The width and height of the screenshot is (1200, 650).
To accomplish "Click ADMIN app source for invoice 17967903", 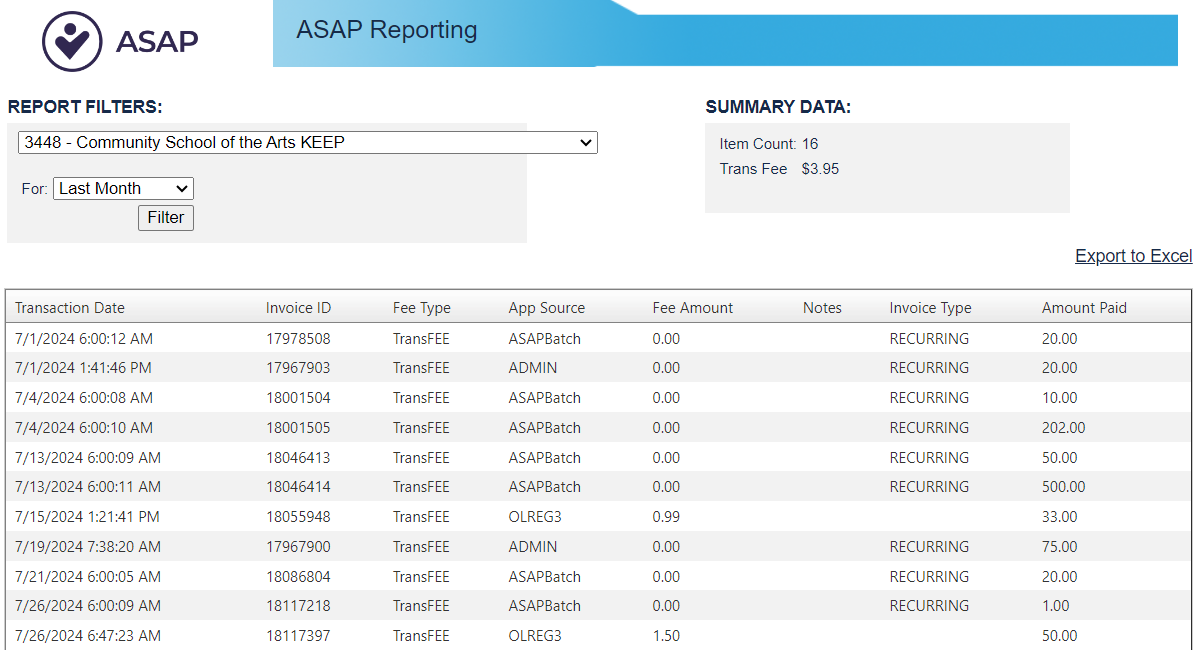I will click(x=533, y=368).
